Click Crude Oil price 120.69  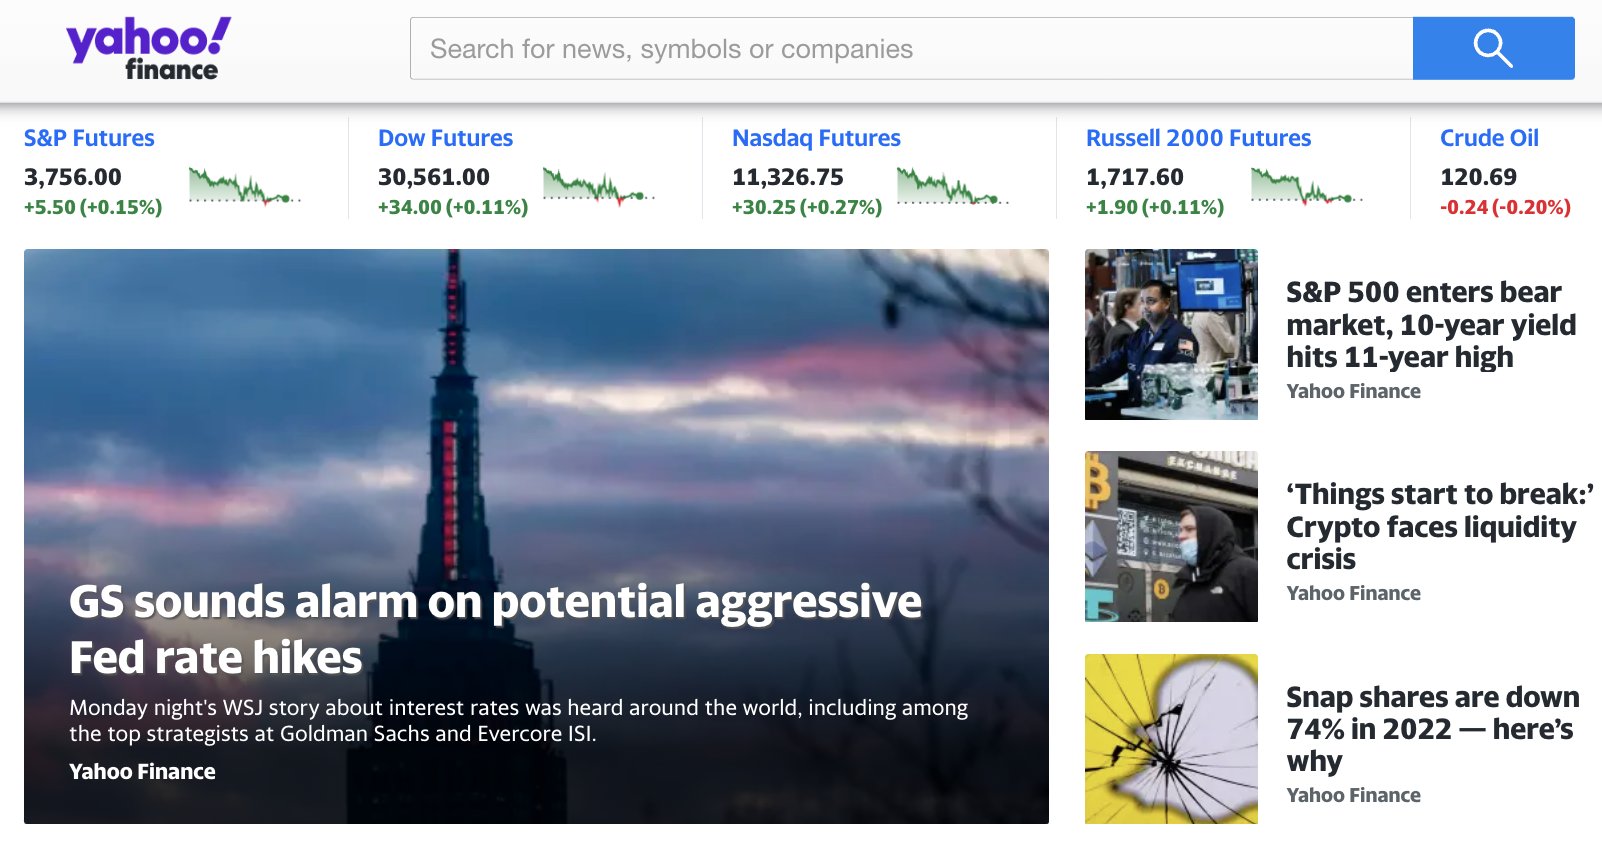pyautogui.click(x=1478, y=177)
